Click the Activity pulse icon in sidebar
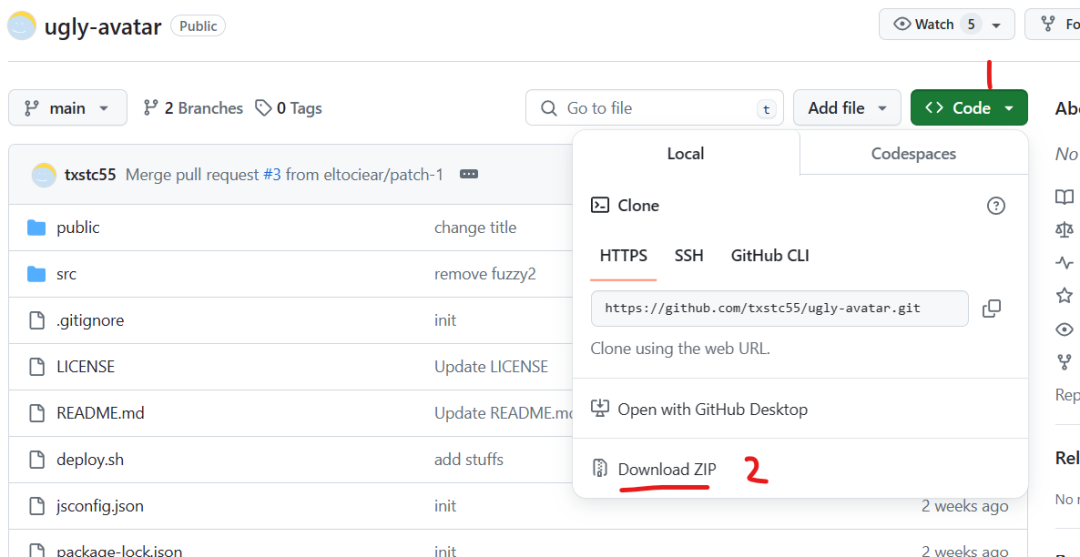This screenshot has height=557, width=1080. 1064,262
